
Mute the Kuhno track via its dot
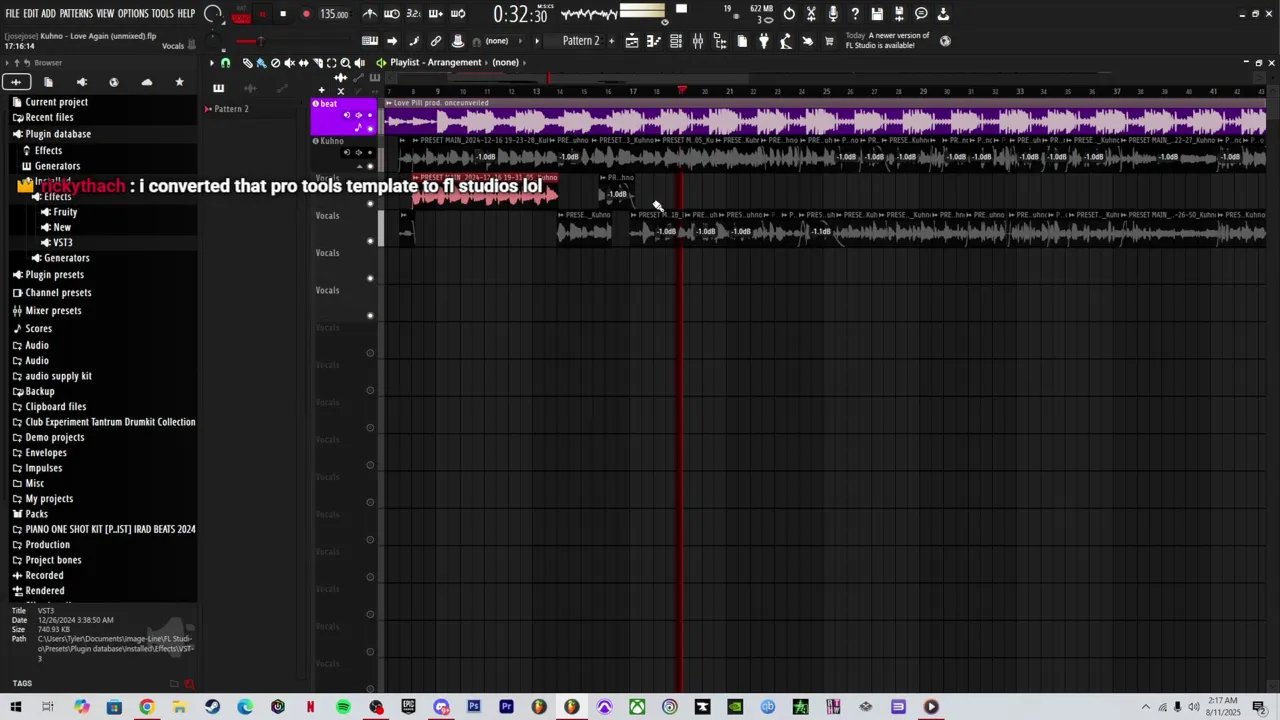click(x=370, y=166)
